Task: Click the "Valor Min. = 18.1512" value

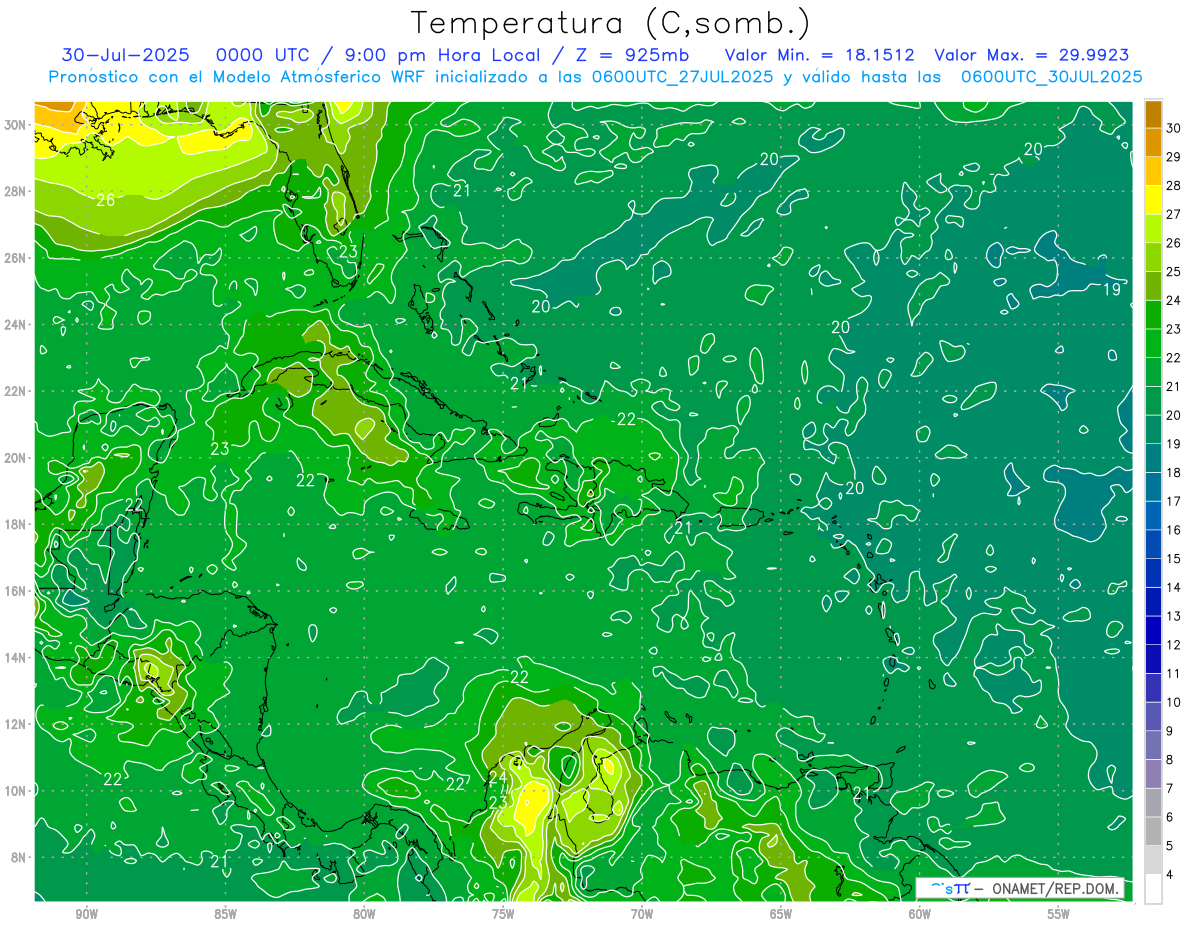Action: [820, 55]
